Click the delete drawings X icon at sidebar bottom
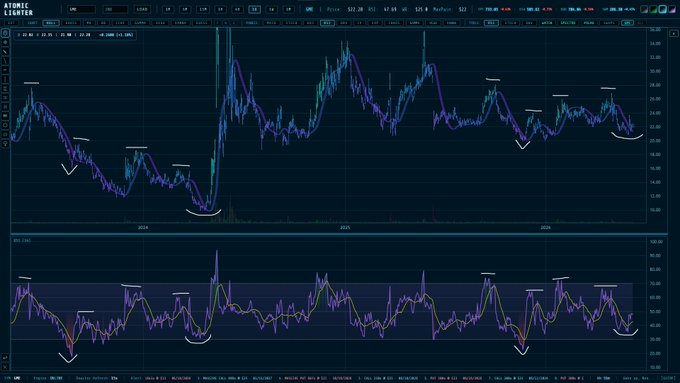Viewport: 680px width, 383px height. point(5,367)
